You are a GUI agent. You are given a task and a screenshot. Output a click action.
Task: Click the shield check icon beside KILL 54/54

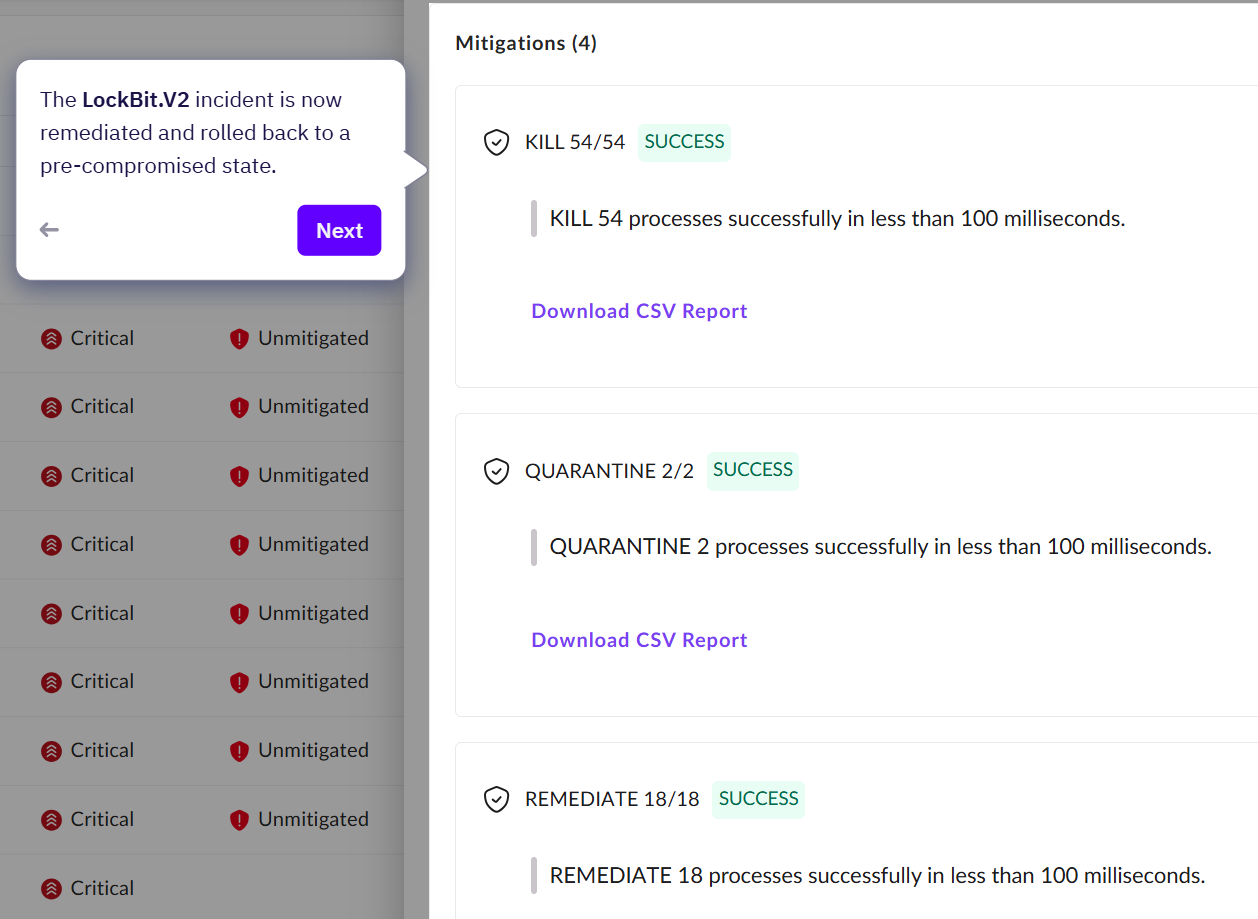click(496, 143)
